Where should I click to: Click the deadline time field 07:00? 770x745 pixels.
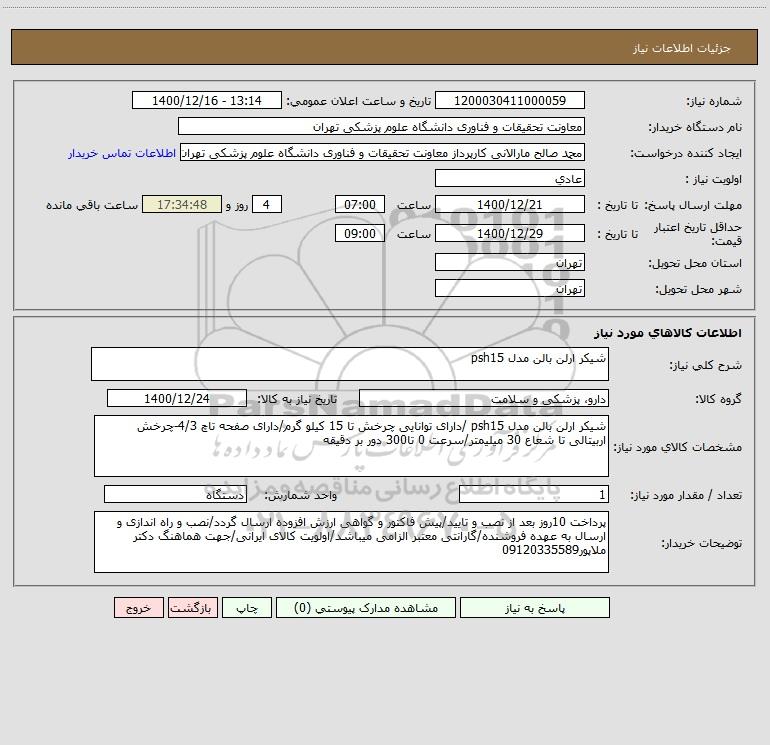[x=360, y=204]
